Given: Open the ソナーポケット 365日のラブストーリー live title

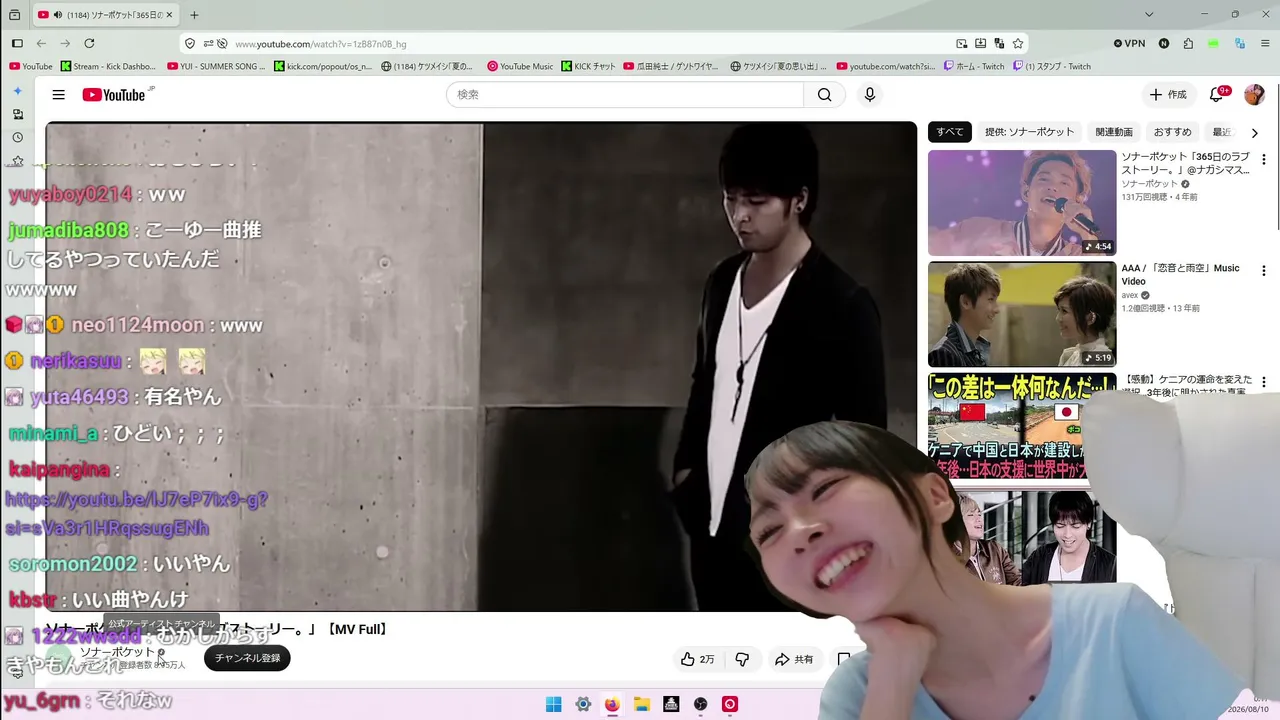Looking at the screenshot, I should [1185, 164].
